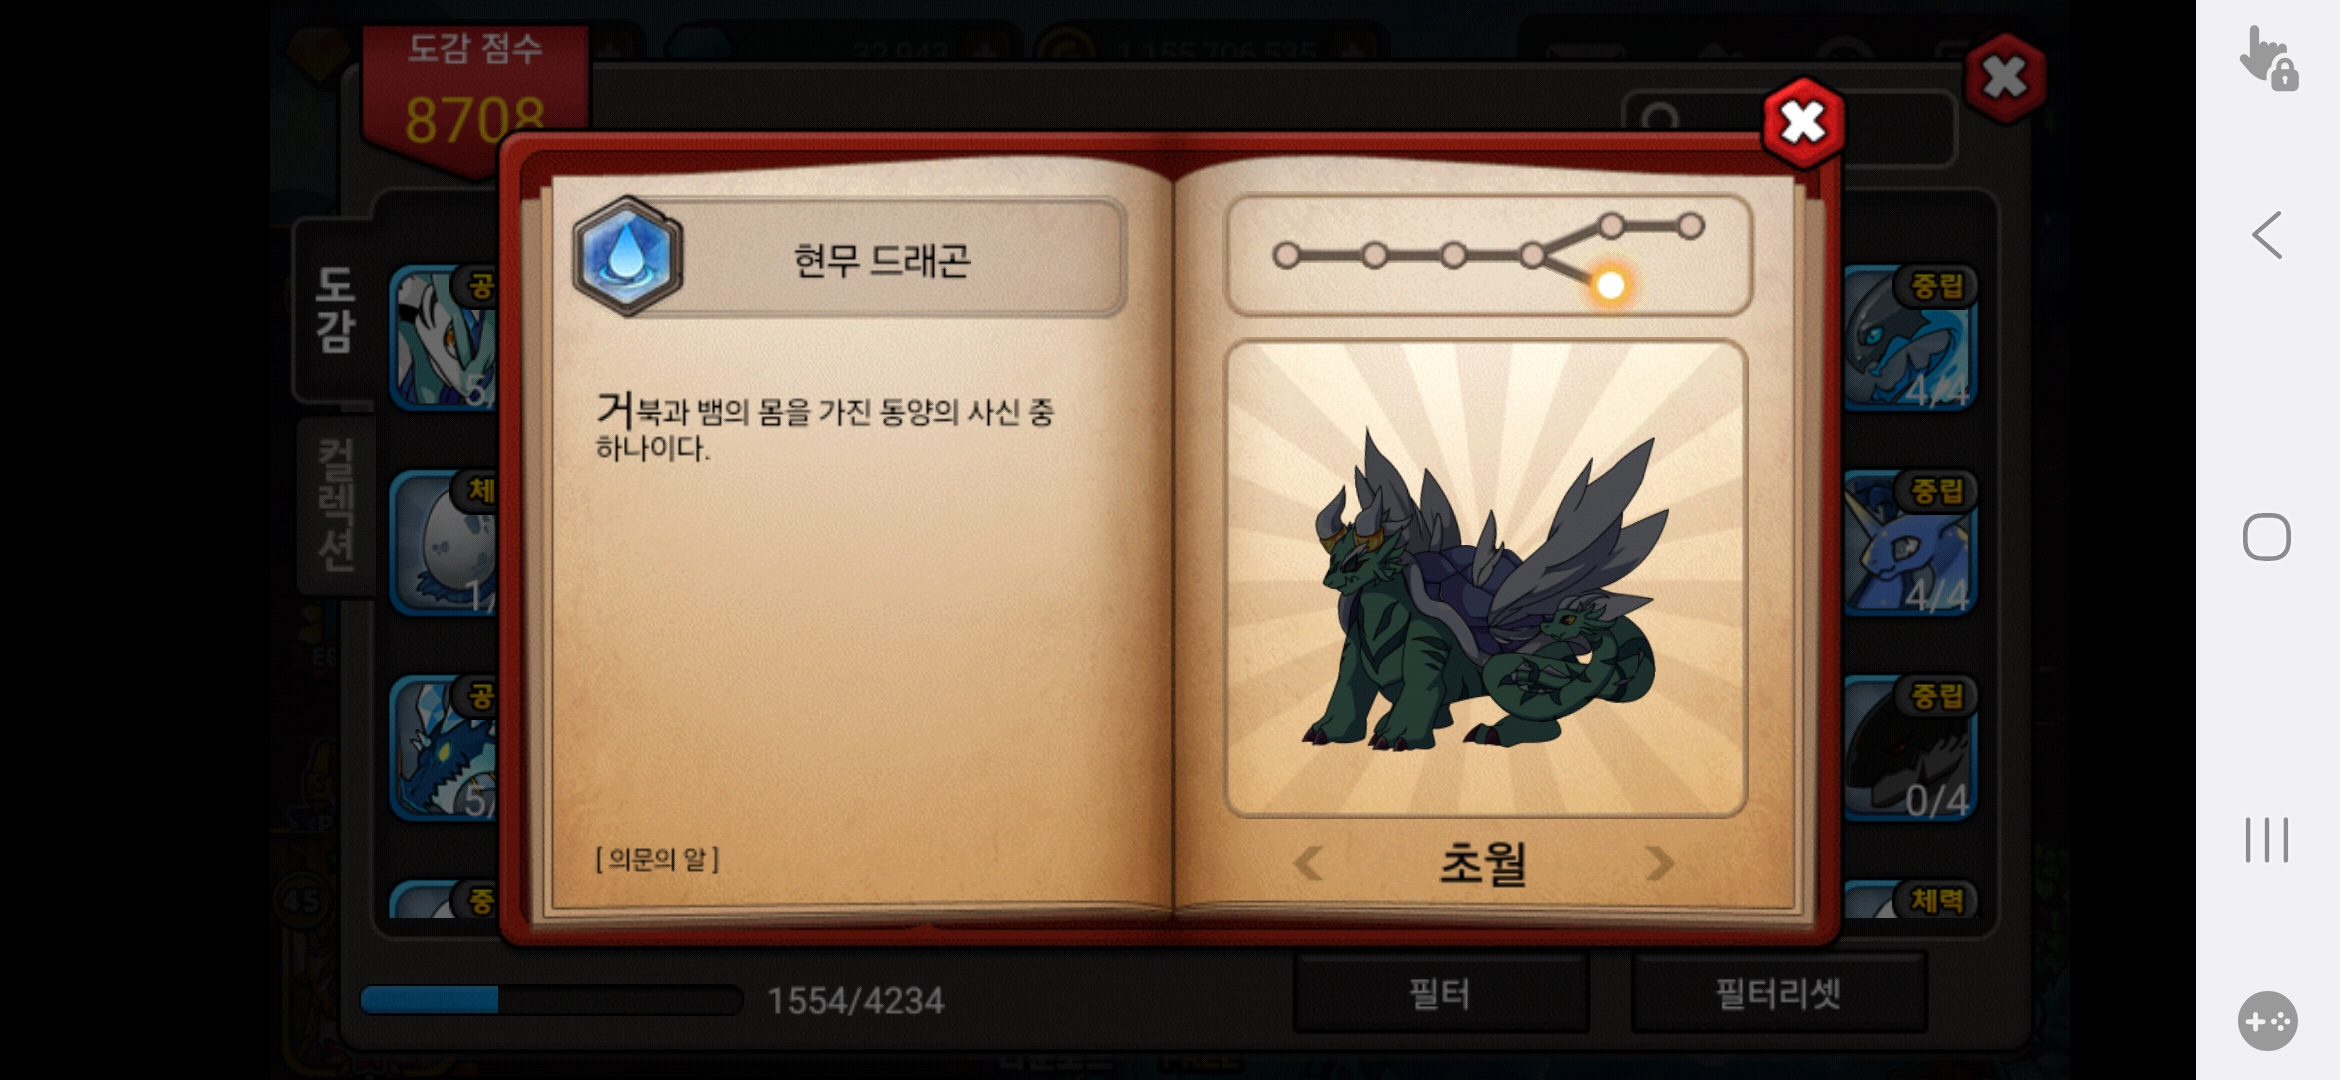The width and height of the screenshot is (2340, 1080).
Task: Select the first evolution stage node
Action: pos(1286,256)
